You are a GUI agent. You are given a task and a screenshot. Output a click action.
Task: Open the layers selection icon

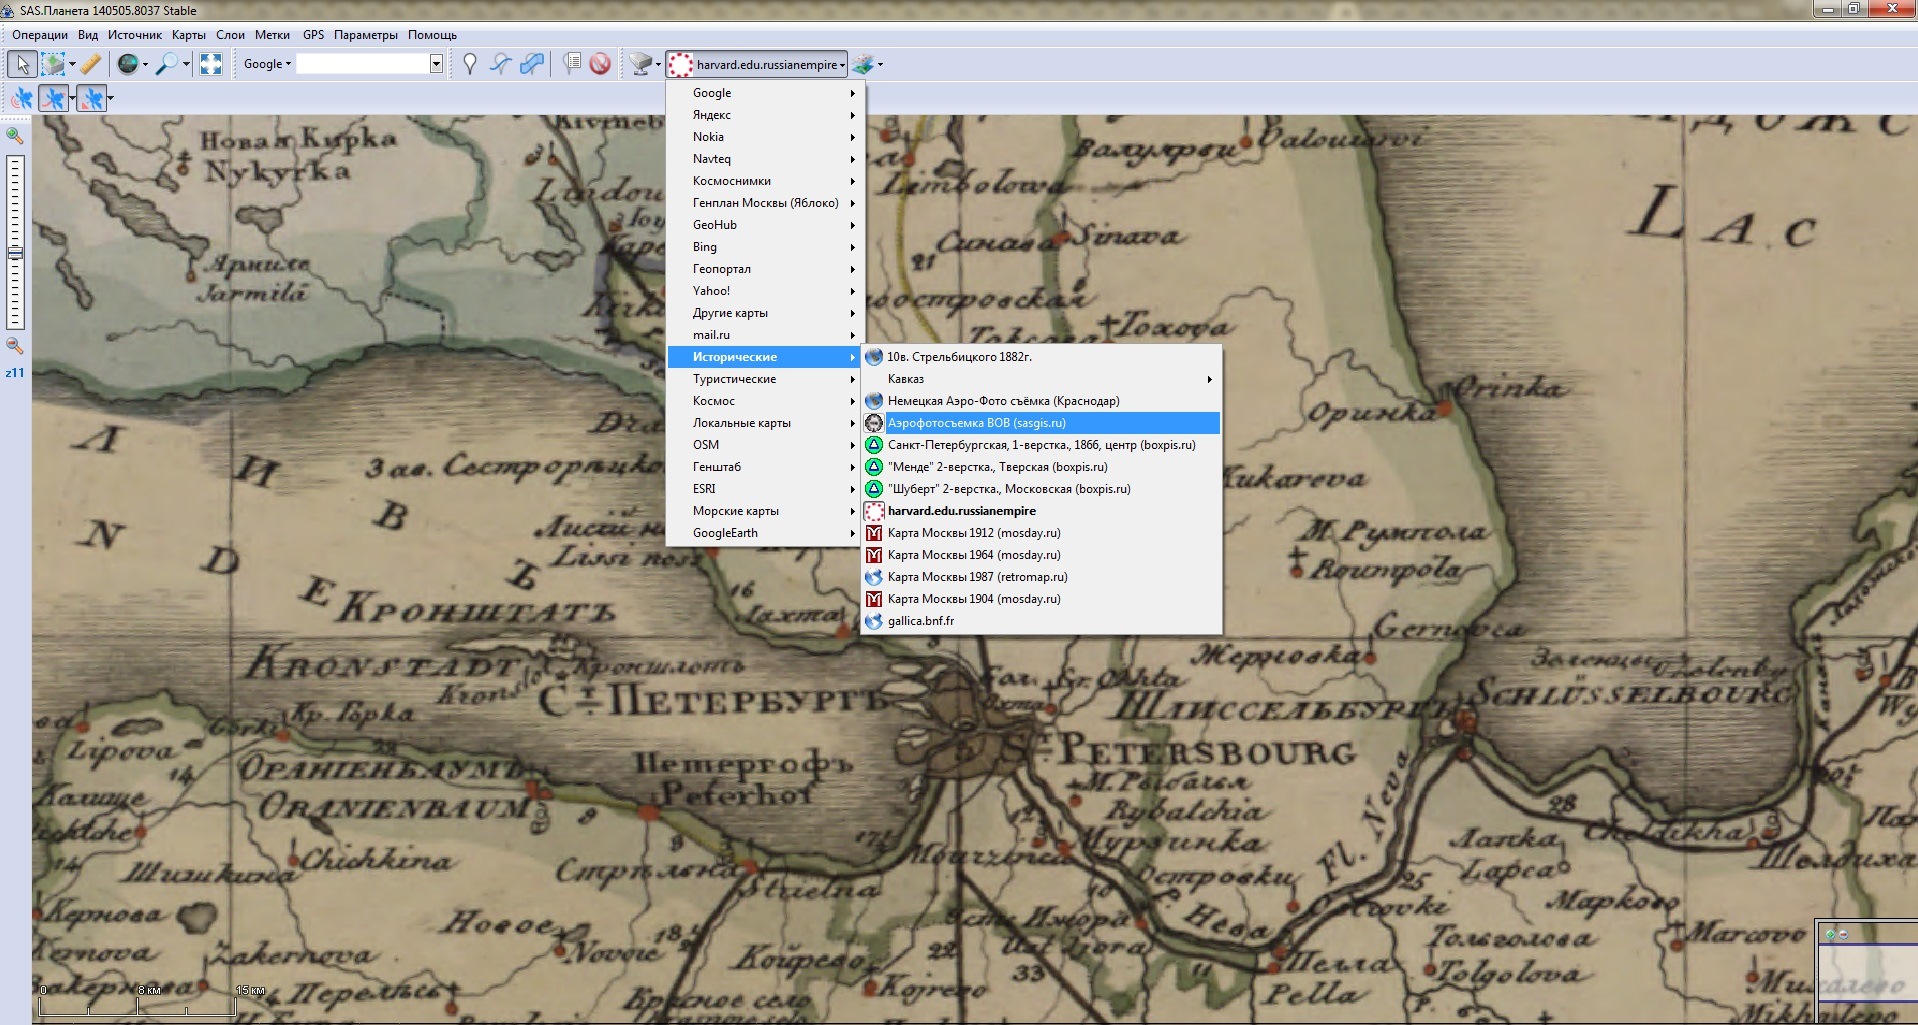[x=863, y=64]
